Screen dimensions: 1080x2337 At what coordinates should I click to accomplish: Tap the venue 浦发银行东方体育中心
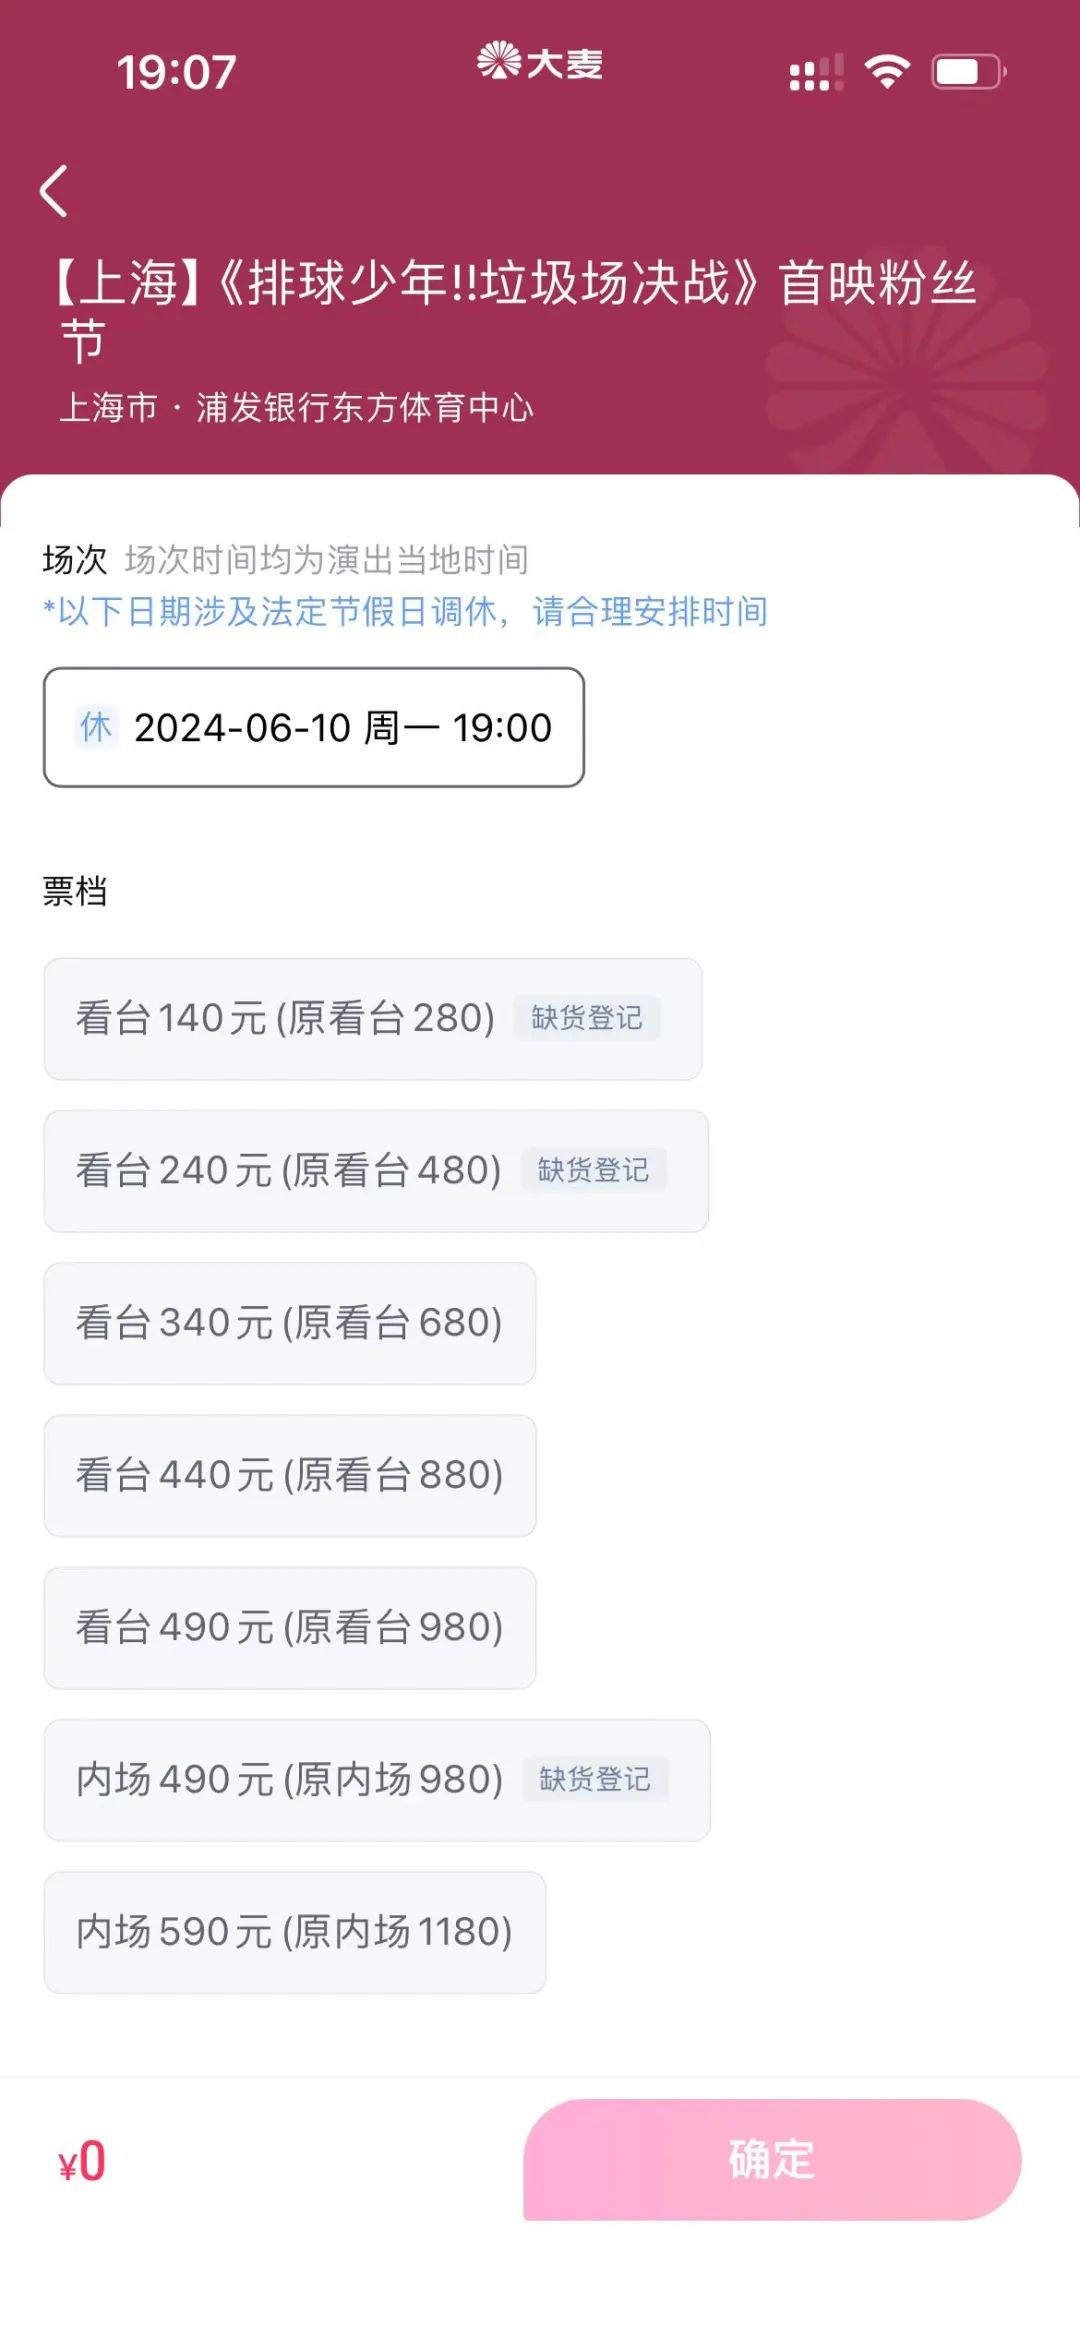click(x=365, y=408)
